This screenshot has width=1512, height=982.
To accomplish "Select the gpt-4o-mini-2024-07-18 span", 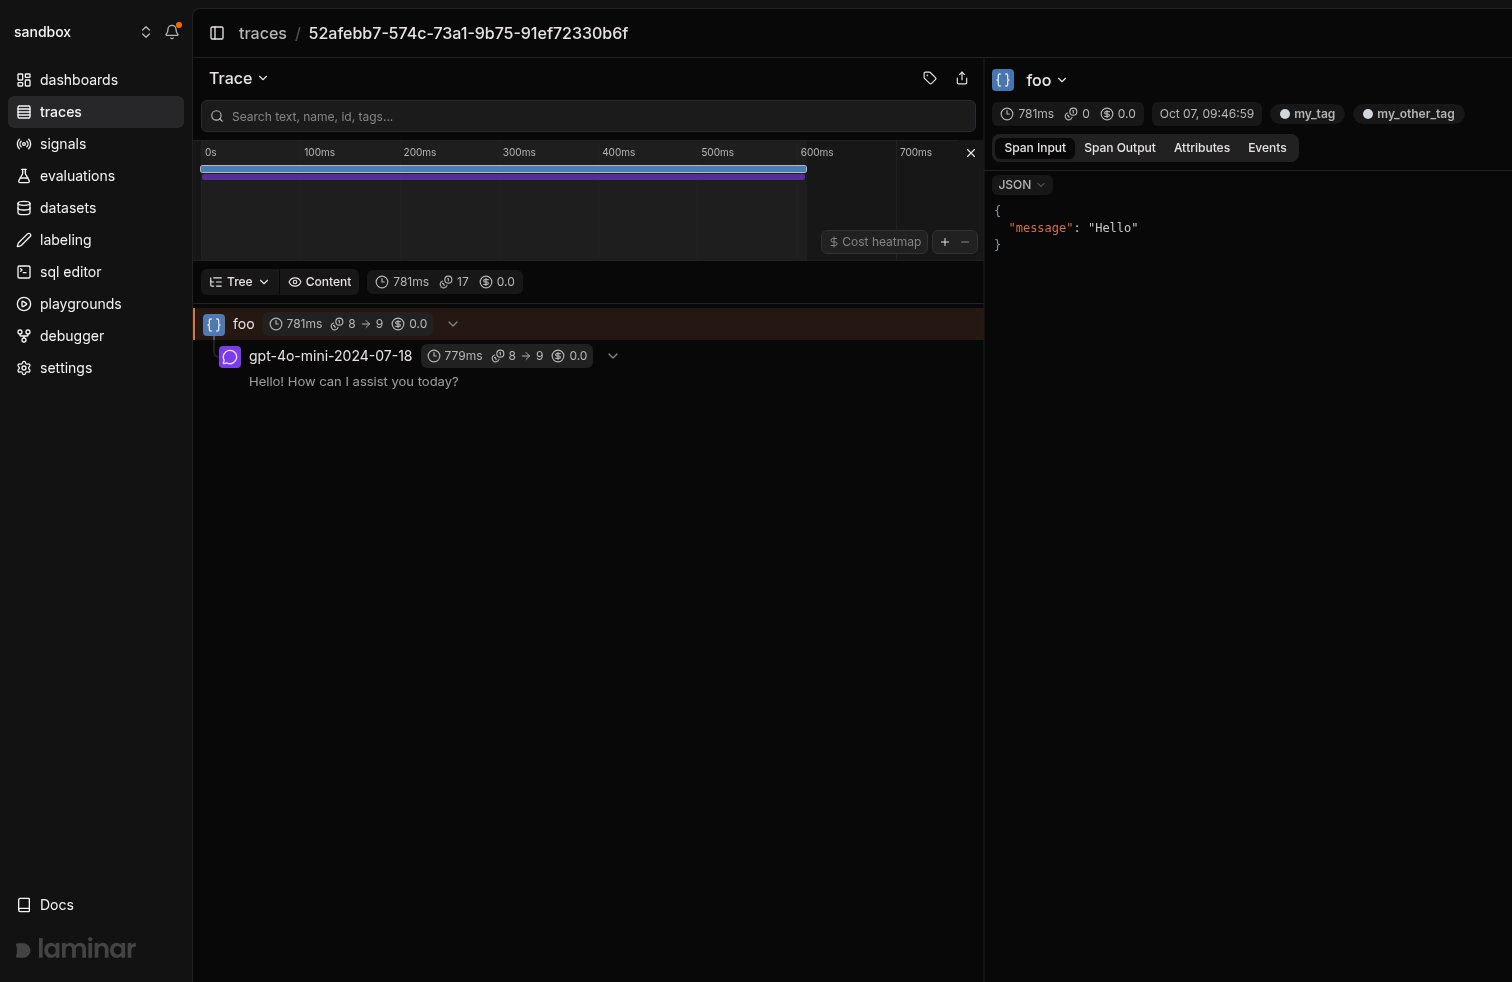I will 330,356.
